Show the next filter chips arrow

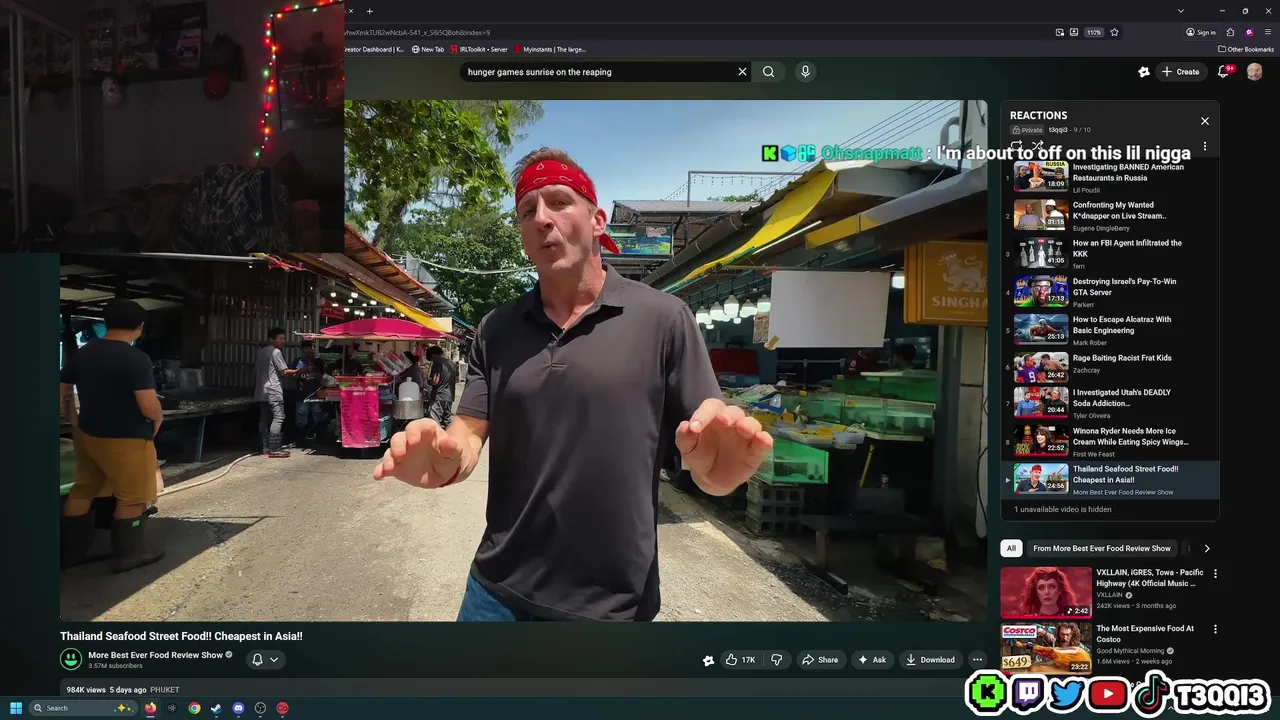pos(1206,548)
